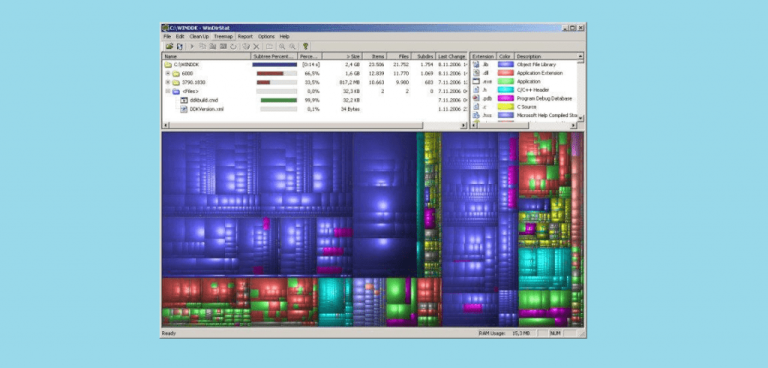Click the select parent folder icon
This screenshot has width=768, height=368.
269,46
